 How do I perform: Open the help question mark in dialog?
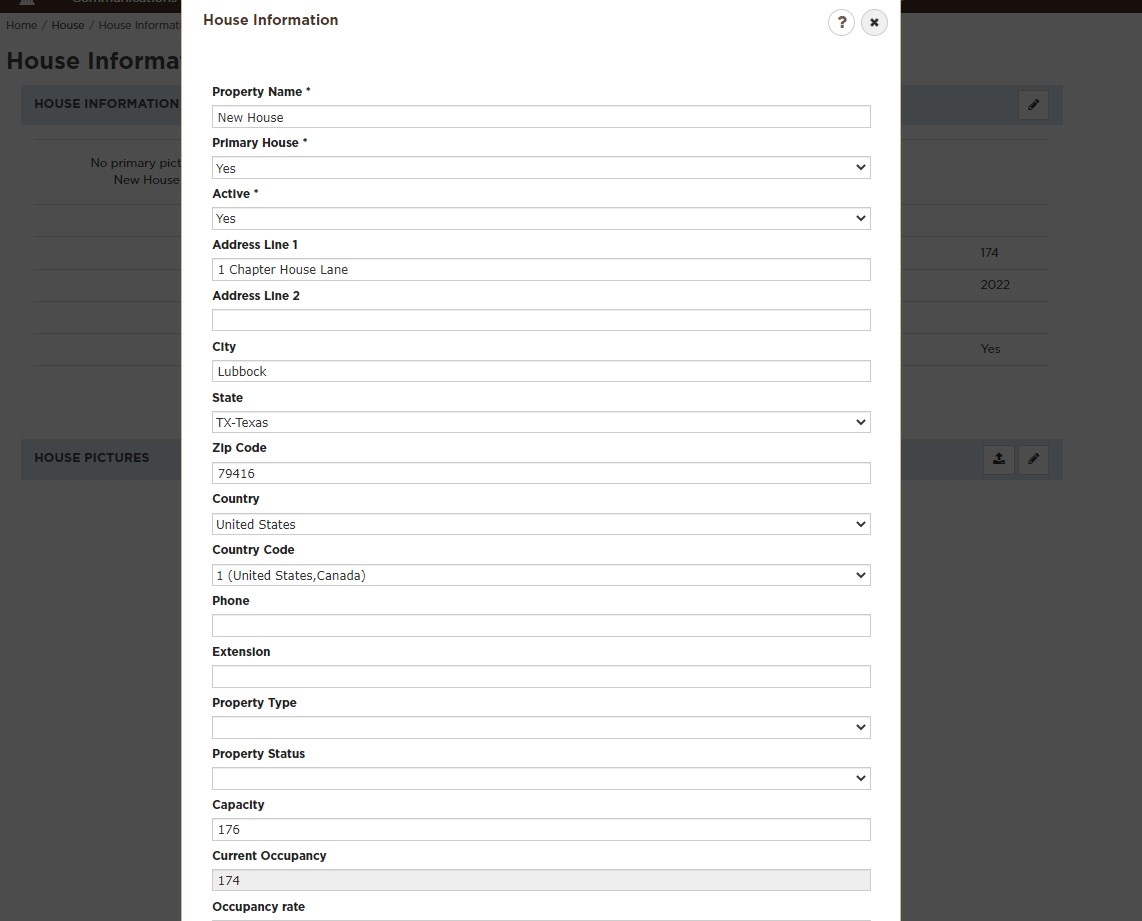click(841, 23)
